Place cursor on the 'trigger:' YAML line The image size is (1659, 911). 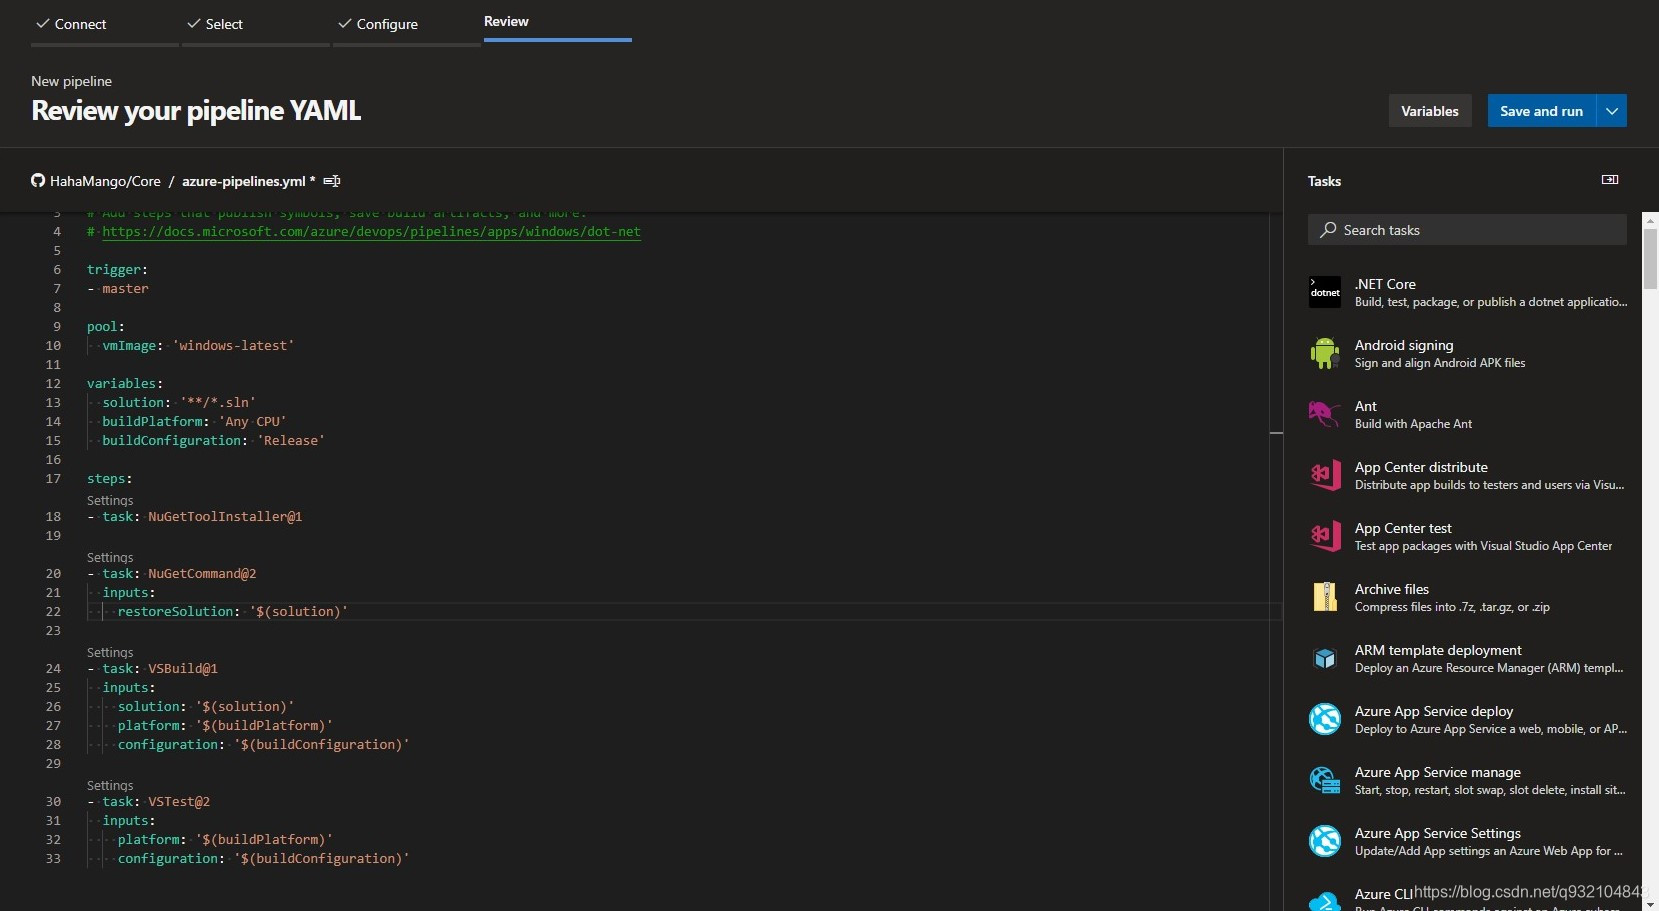point(117,269)
